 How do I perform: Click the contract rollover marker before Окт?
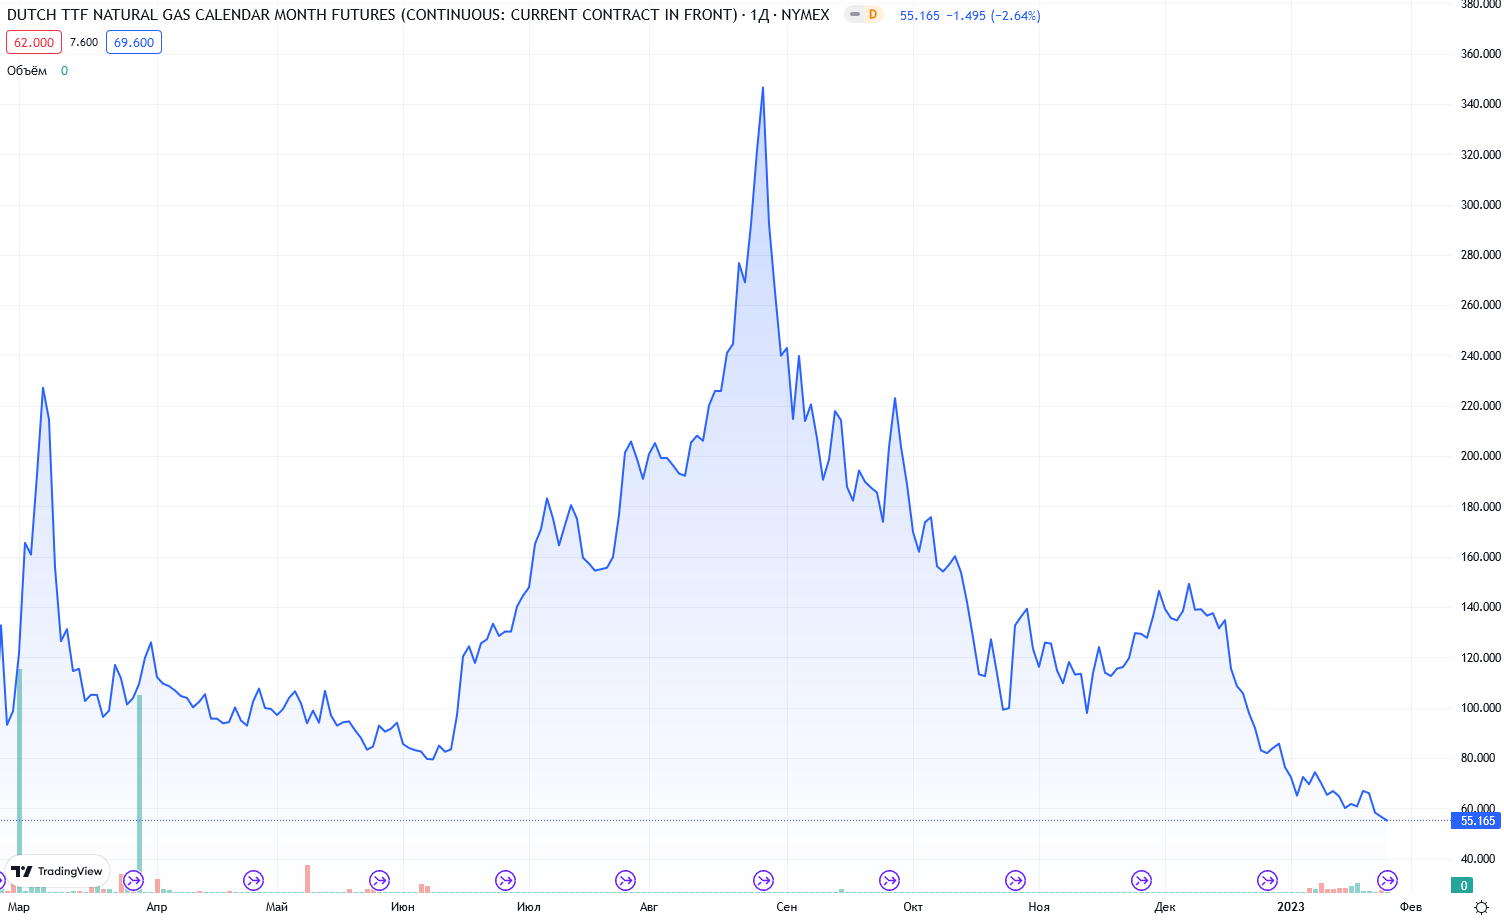click(889, 881)
